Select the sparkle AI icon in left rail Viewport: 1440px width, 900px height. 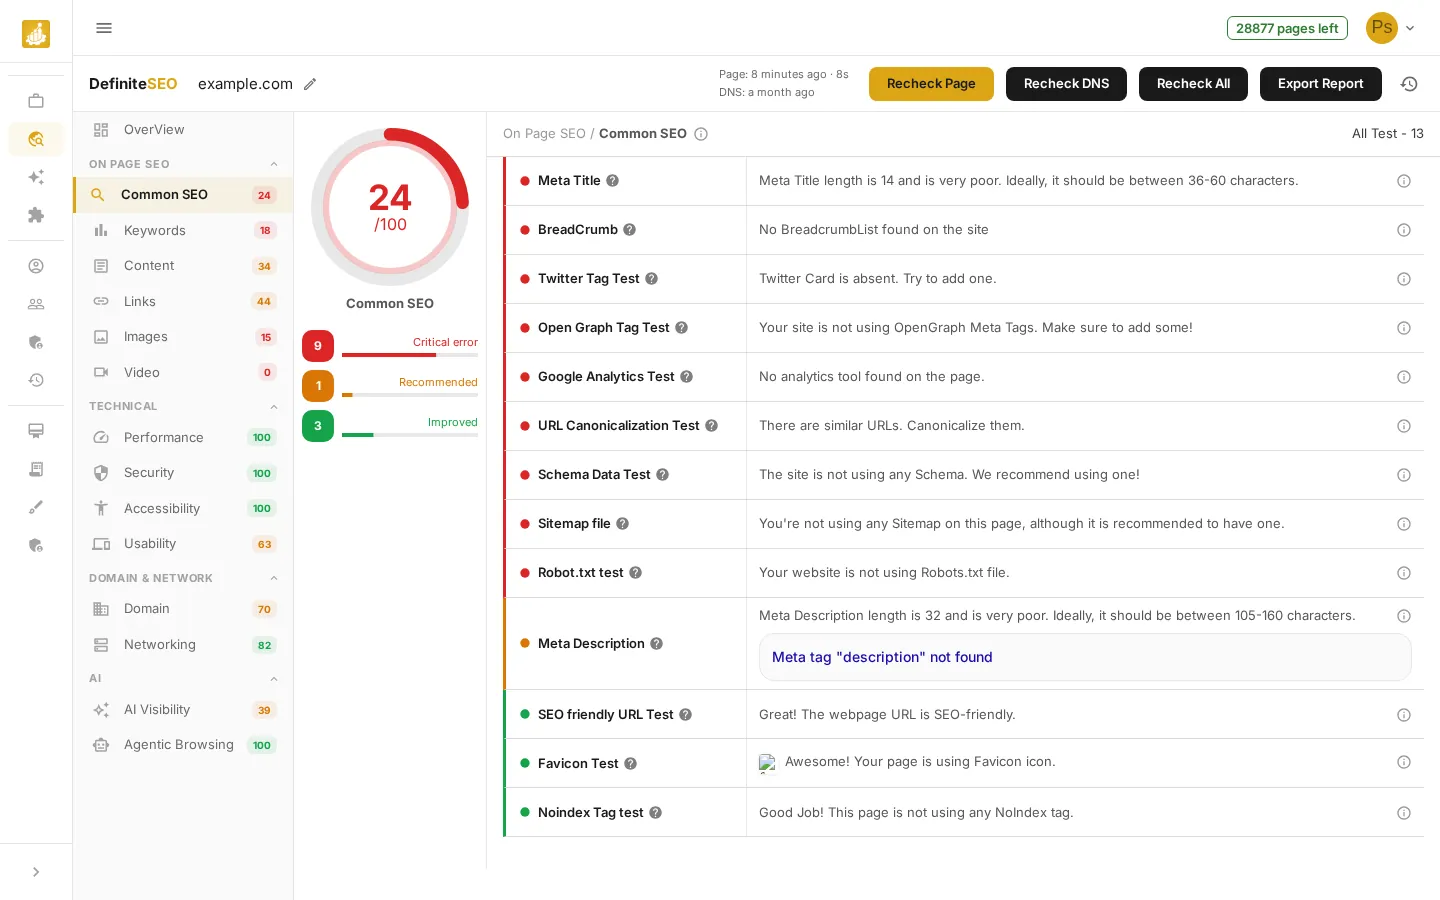[36, 177]
